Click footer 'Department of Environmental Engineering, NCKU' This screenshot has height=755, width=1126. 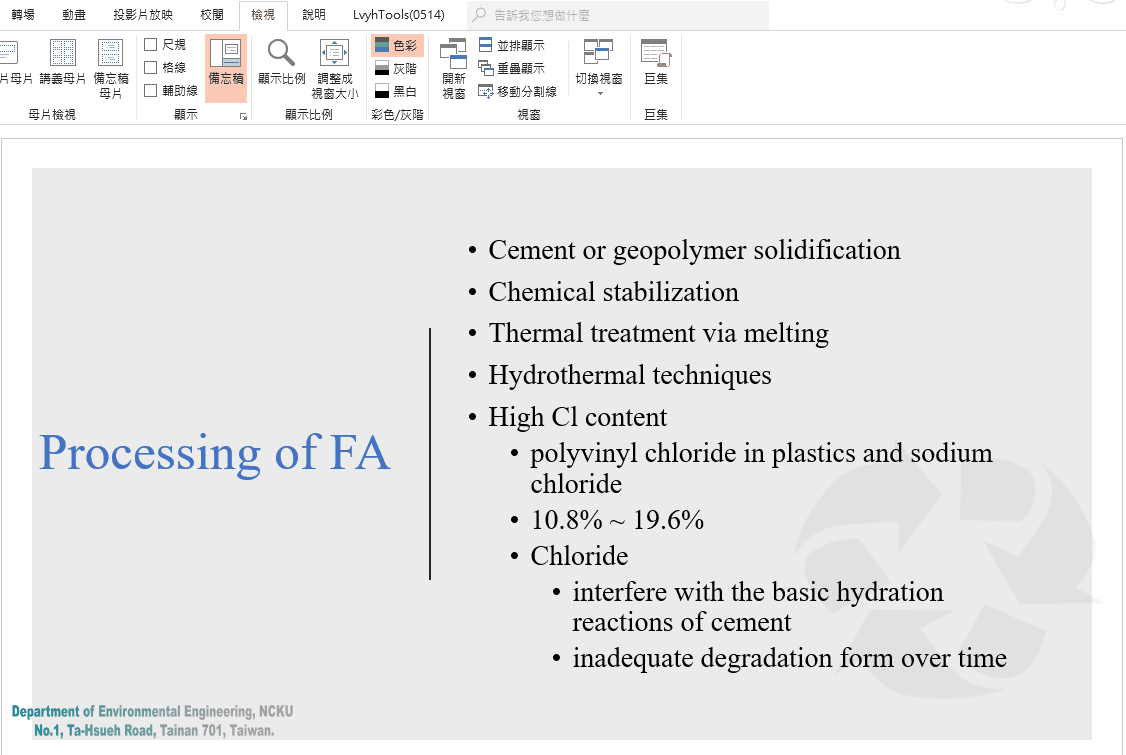click(152, 711)
